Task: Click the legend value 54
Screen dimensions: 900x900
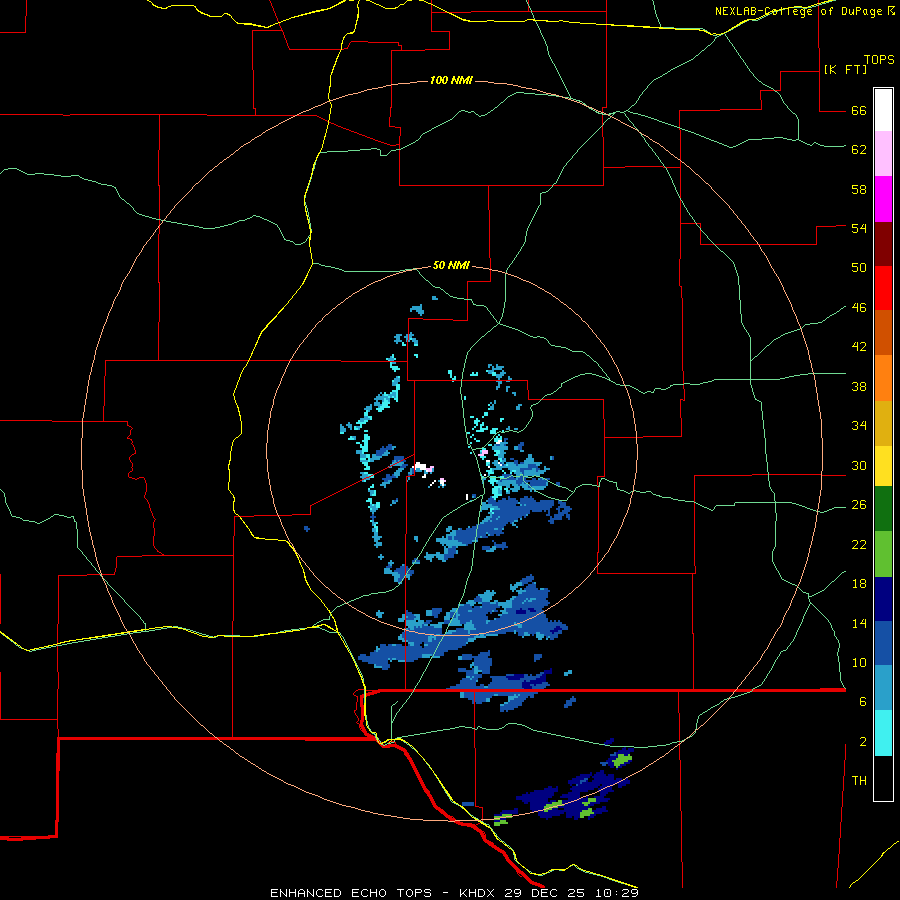Action: (x=859, y=228)
